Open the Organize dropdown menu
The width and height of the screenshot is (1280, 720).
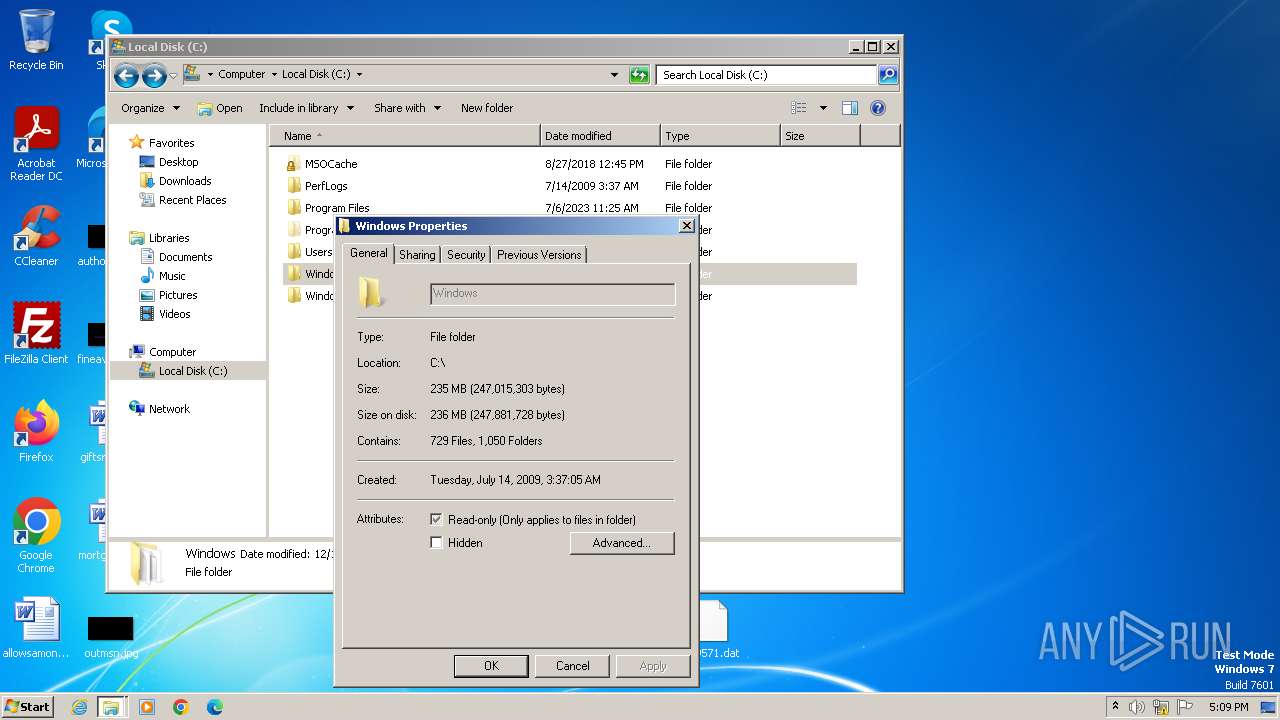point(151,108)
